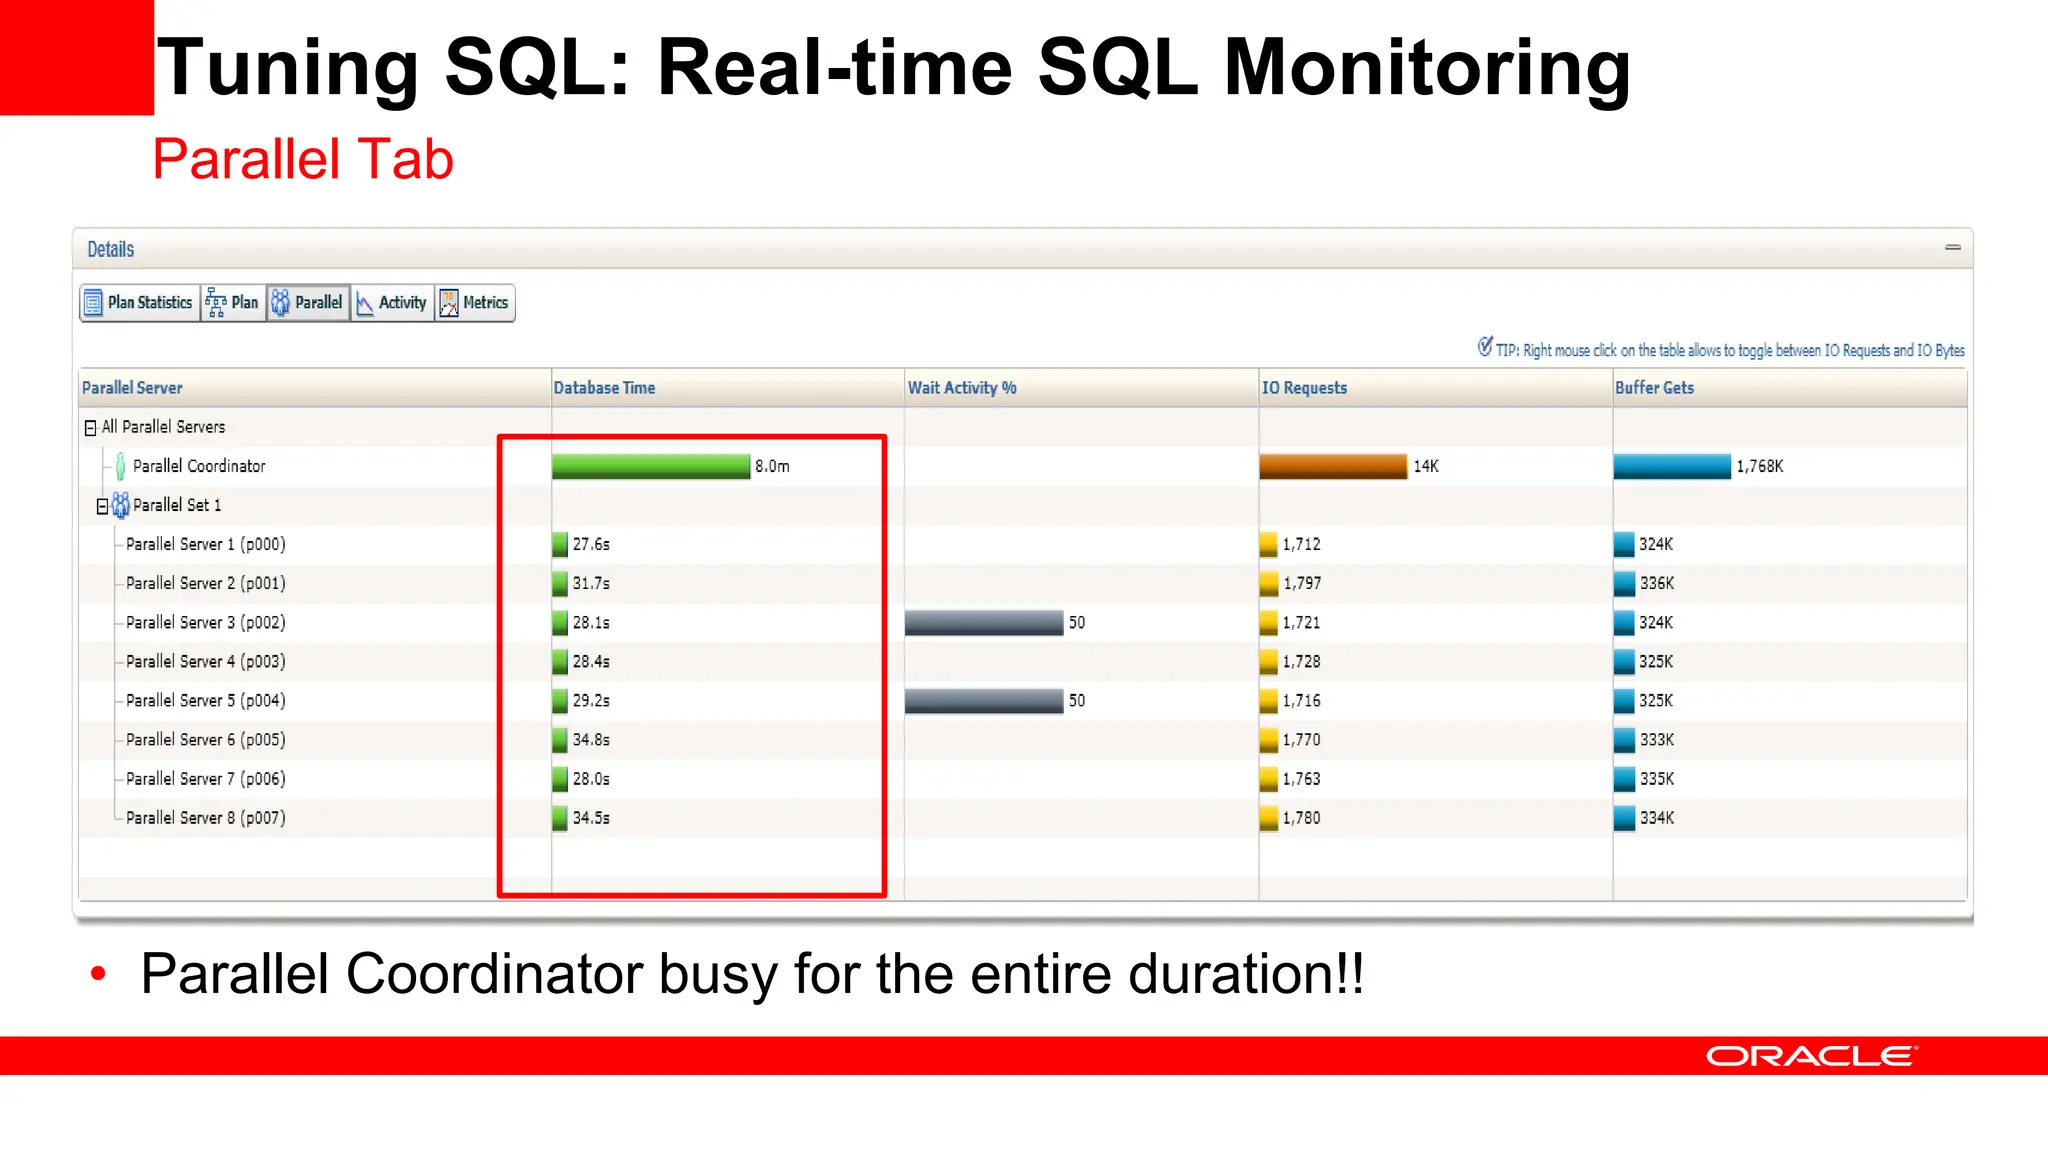Sort by Database Time column header
The width and height of the screenshot is (2048, 1152).
[x=605, y=388]
